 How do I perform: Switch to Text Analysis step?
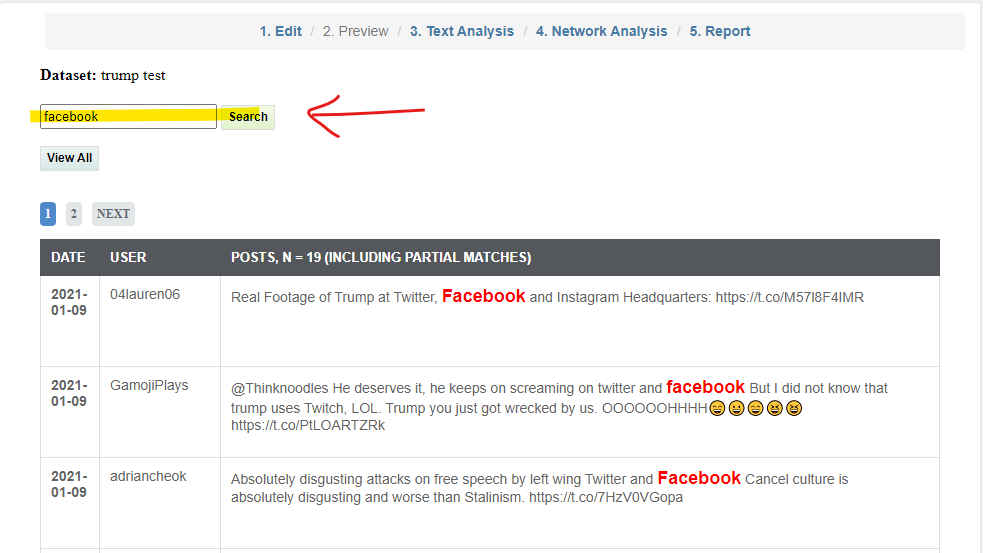pyautogui.click(x=461, y=31)
